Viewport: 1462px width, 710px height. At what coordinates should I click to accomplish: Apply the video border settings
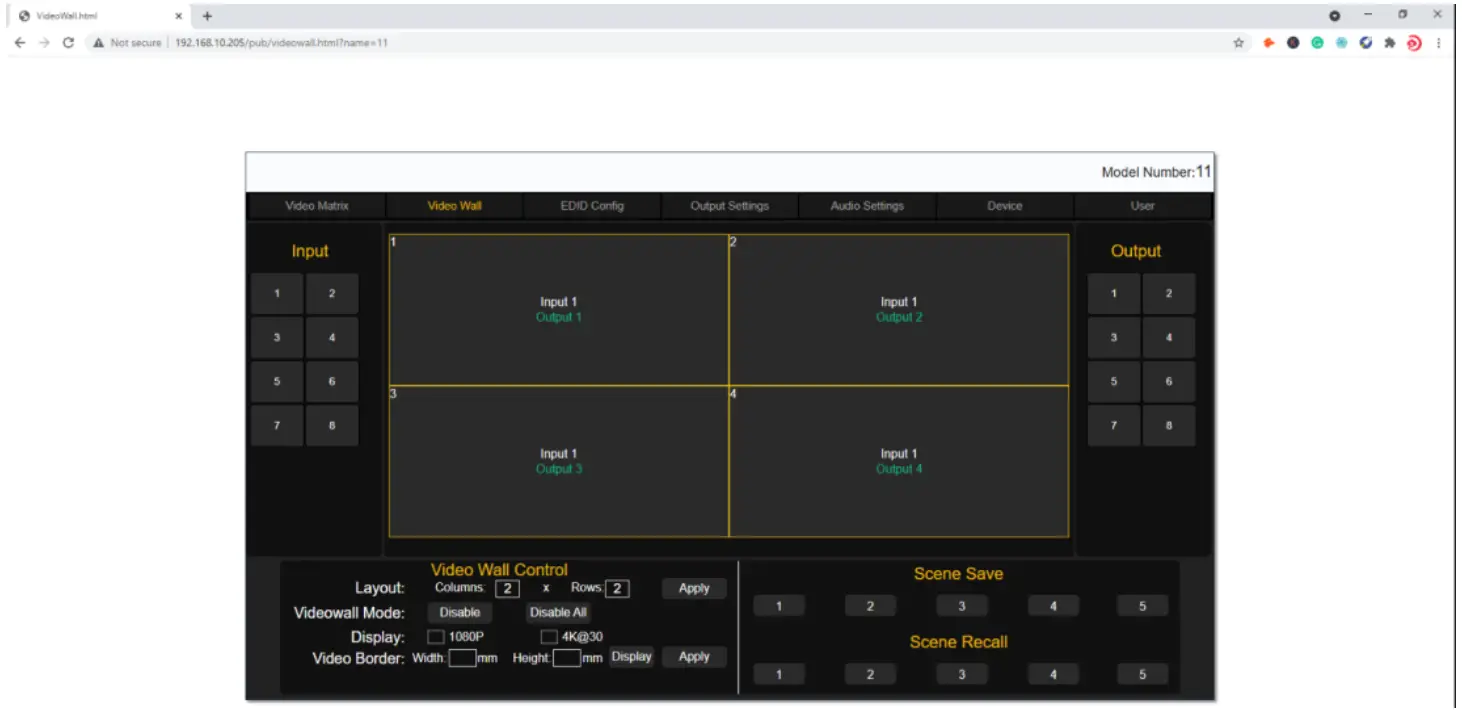click(693, 657)
